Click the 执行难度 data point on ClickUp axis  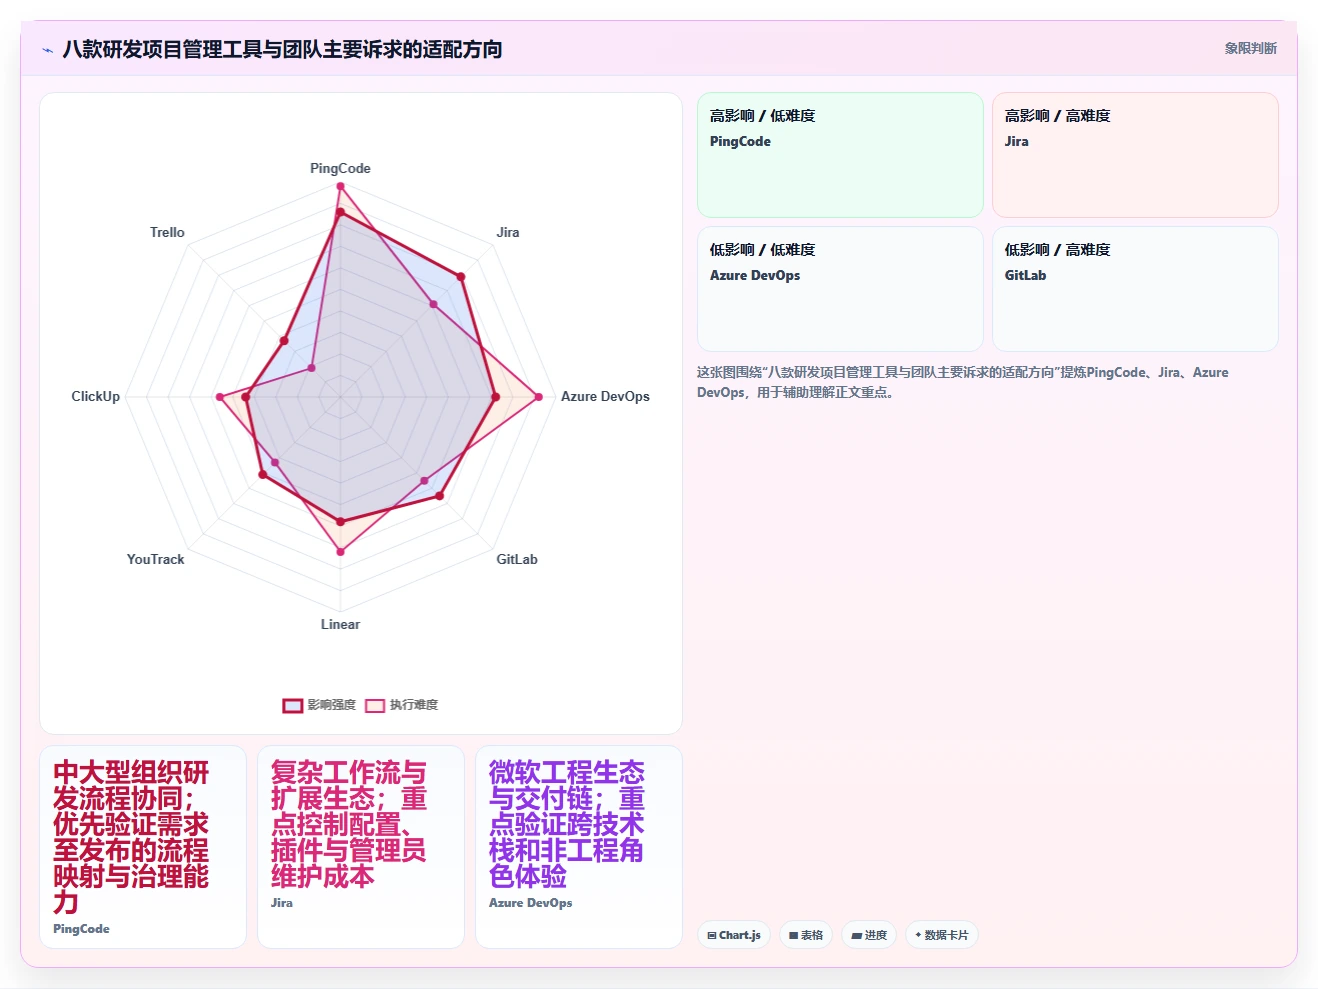pos(220,397)
